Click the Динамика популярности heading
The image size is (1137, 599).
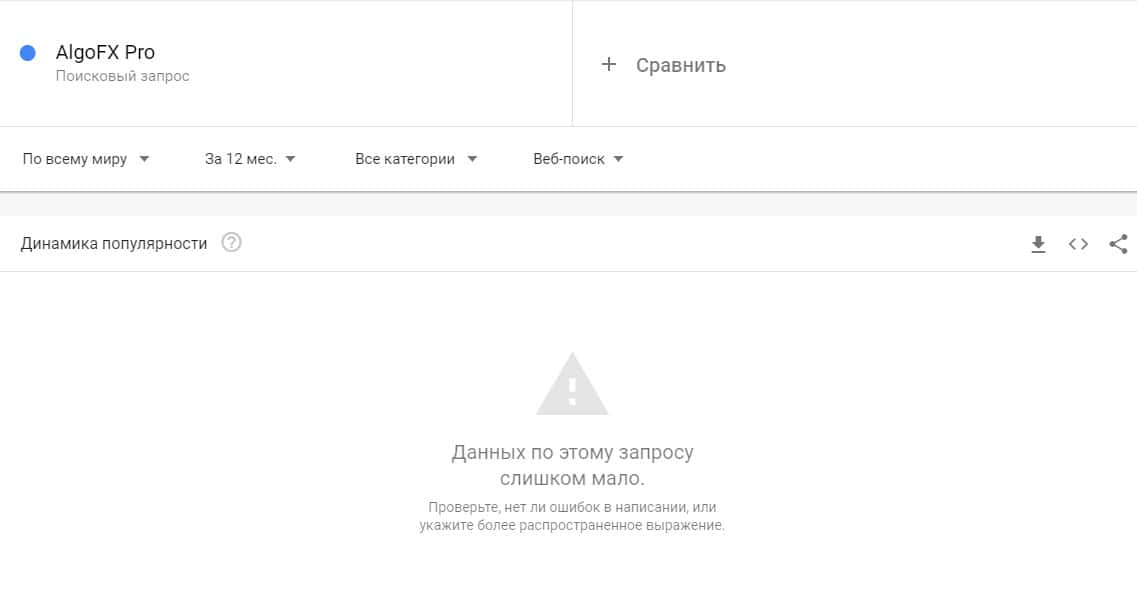coord(114,244)
